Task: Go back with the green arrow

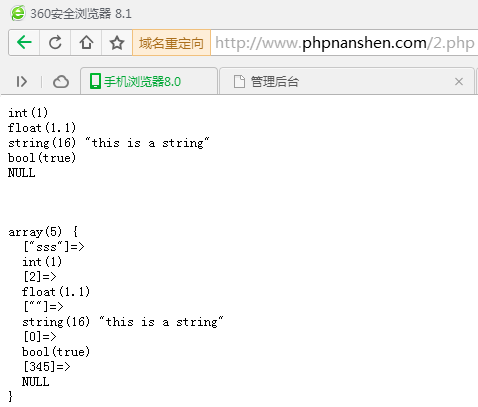Action: tap(24, 42)
